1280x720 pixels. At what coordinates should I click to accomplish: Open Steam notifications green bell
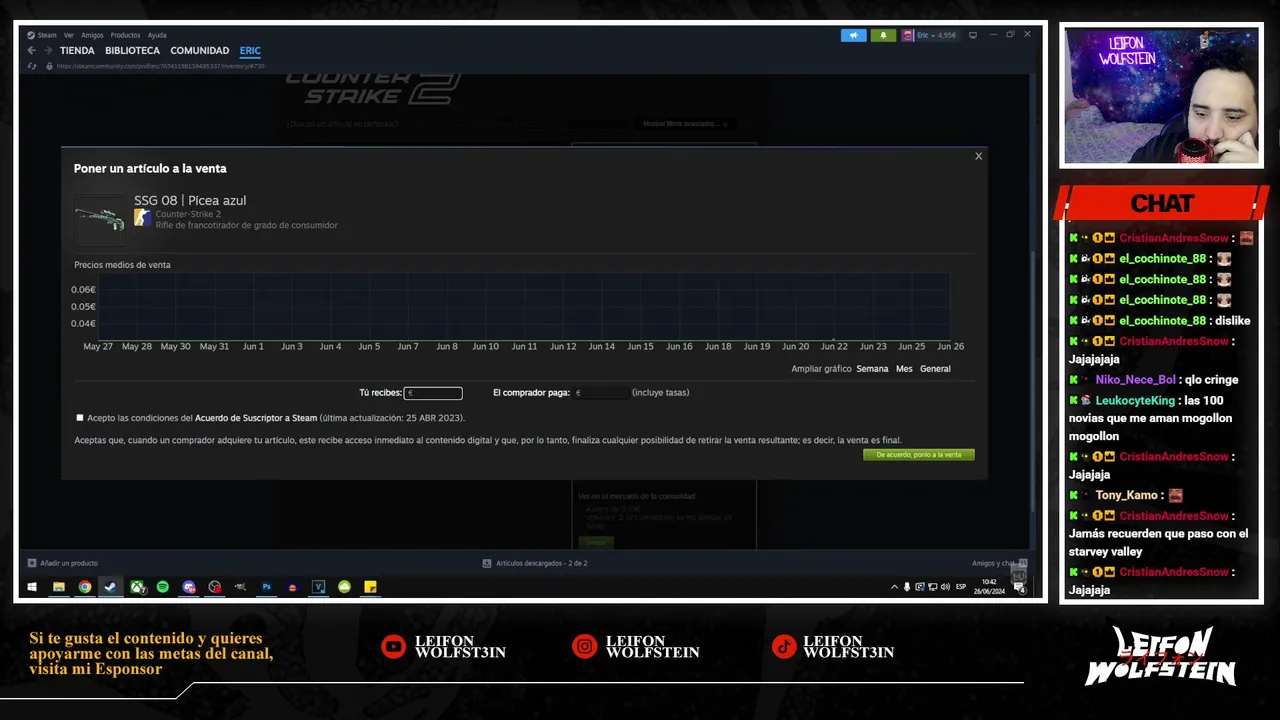(883, 35)
